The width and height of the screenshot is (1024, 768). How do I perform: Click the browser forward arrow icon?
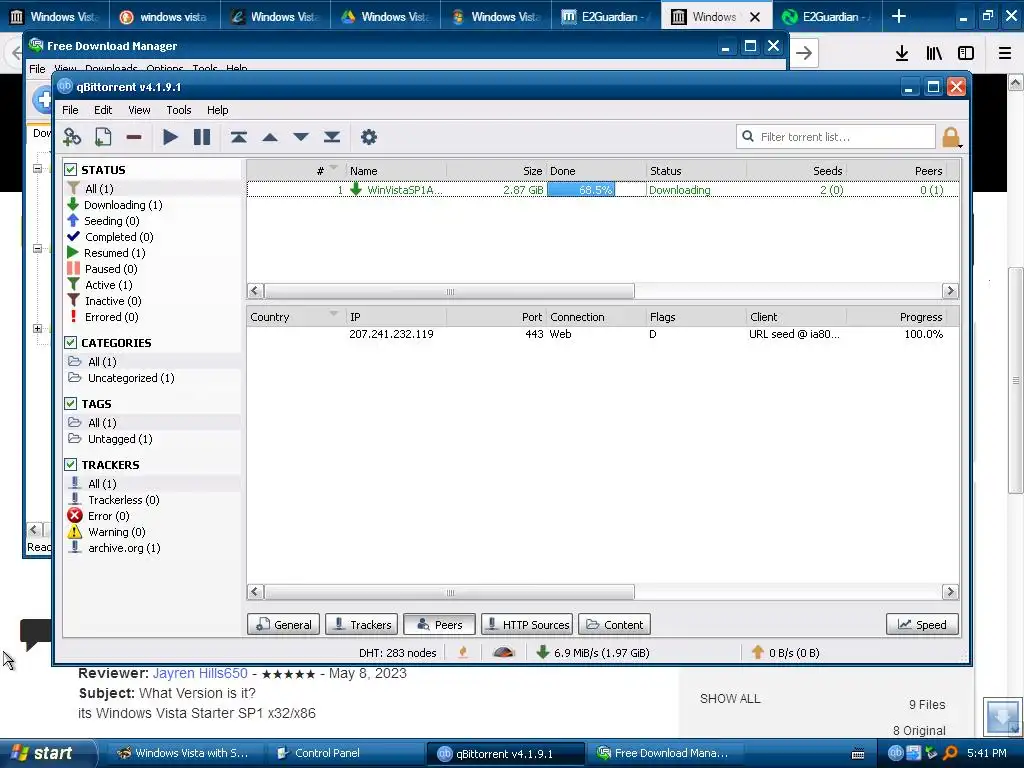(x=804, y=53)
